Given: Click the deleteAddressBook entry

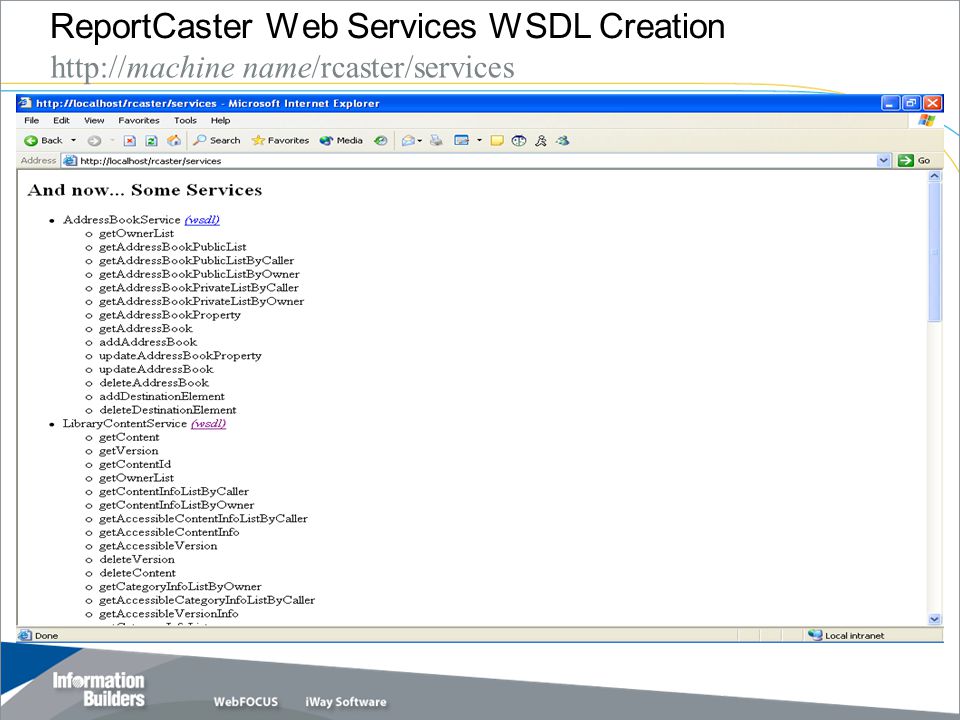Looking at the screenshot, I should click(x=154, y=383).
